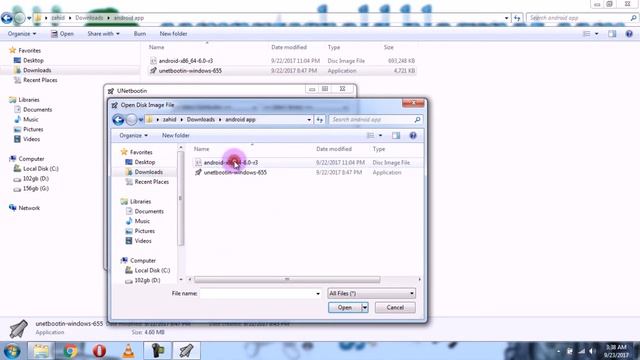Select Desktop in Explorer Favorites
The width and height of the screenshot is (640, 360).
tap(33, 60)
